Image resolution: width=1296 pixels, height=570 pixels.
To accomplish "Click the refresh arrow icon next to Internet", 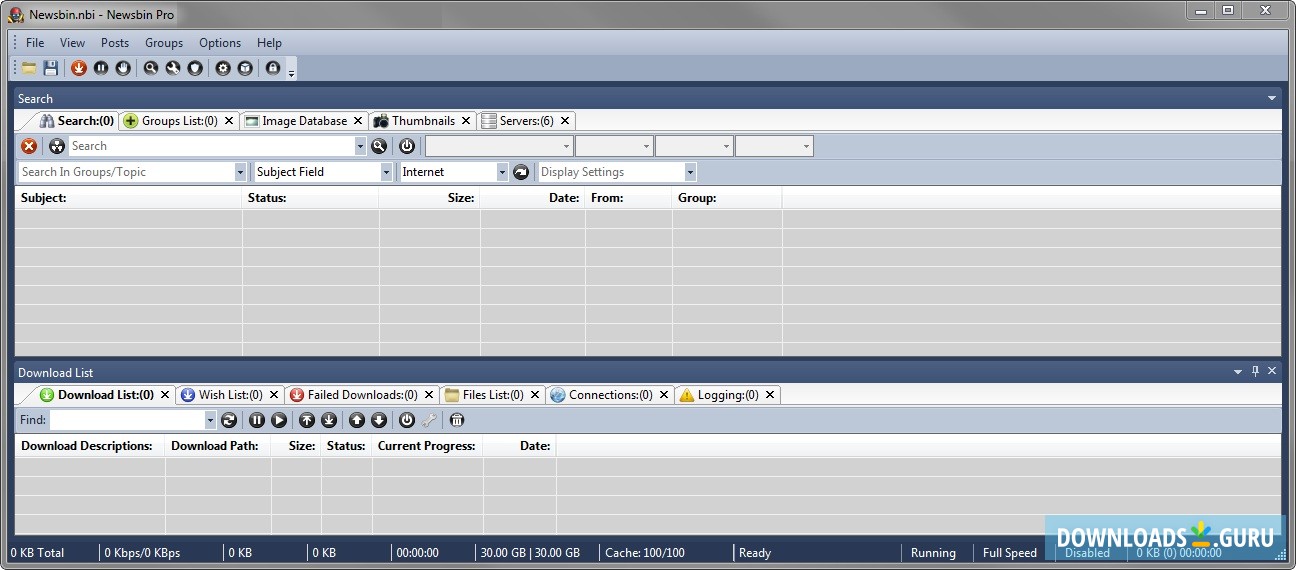I will pyautogui.click(x=521, y=172).
